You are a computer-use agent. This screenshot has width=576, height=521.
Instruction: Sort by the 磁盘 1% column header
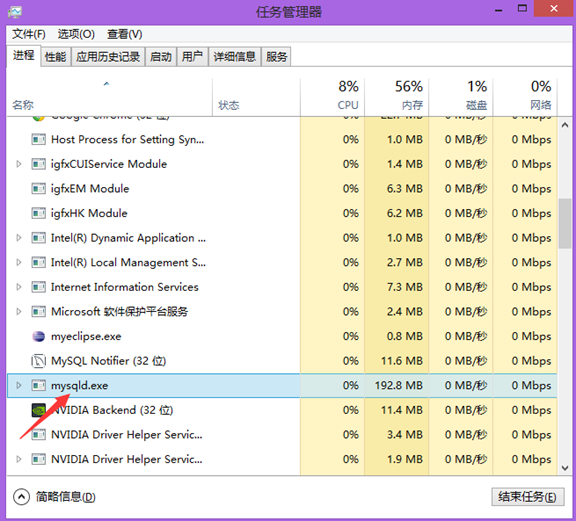coord(461,97)
